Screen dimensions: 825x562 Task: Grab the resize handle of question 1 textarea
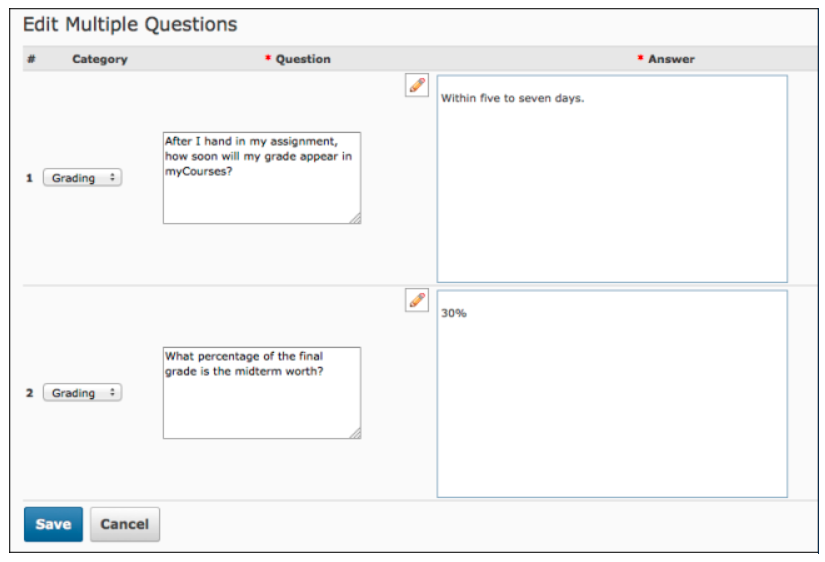355,218
